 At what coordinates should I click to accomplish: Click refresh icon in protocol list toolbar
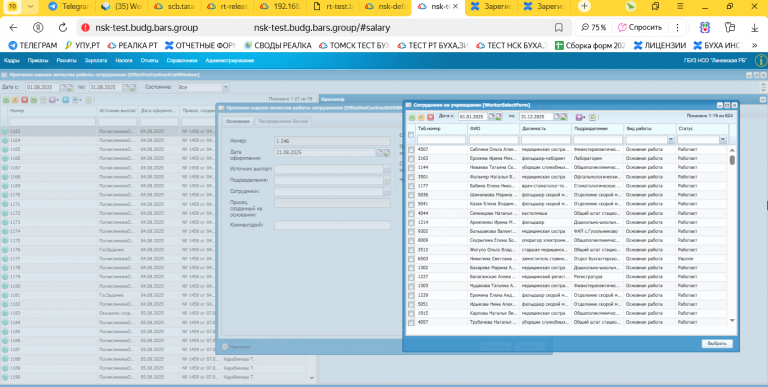tap(89, 100)
